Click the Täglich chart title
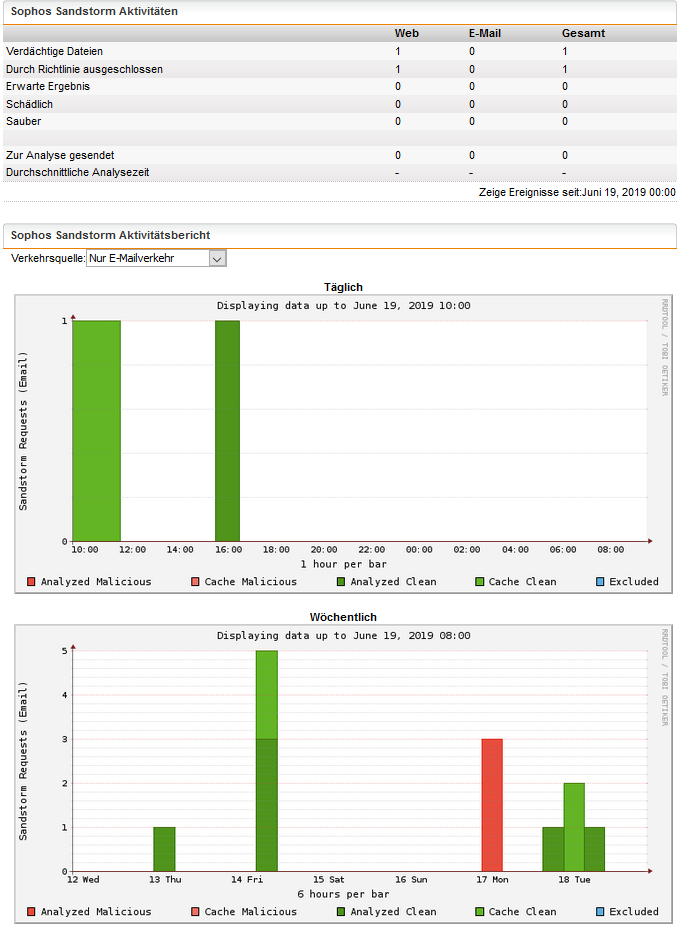The image size is (678, 927). point(343,287)
